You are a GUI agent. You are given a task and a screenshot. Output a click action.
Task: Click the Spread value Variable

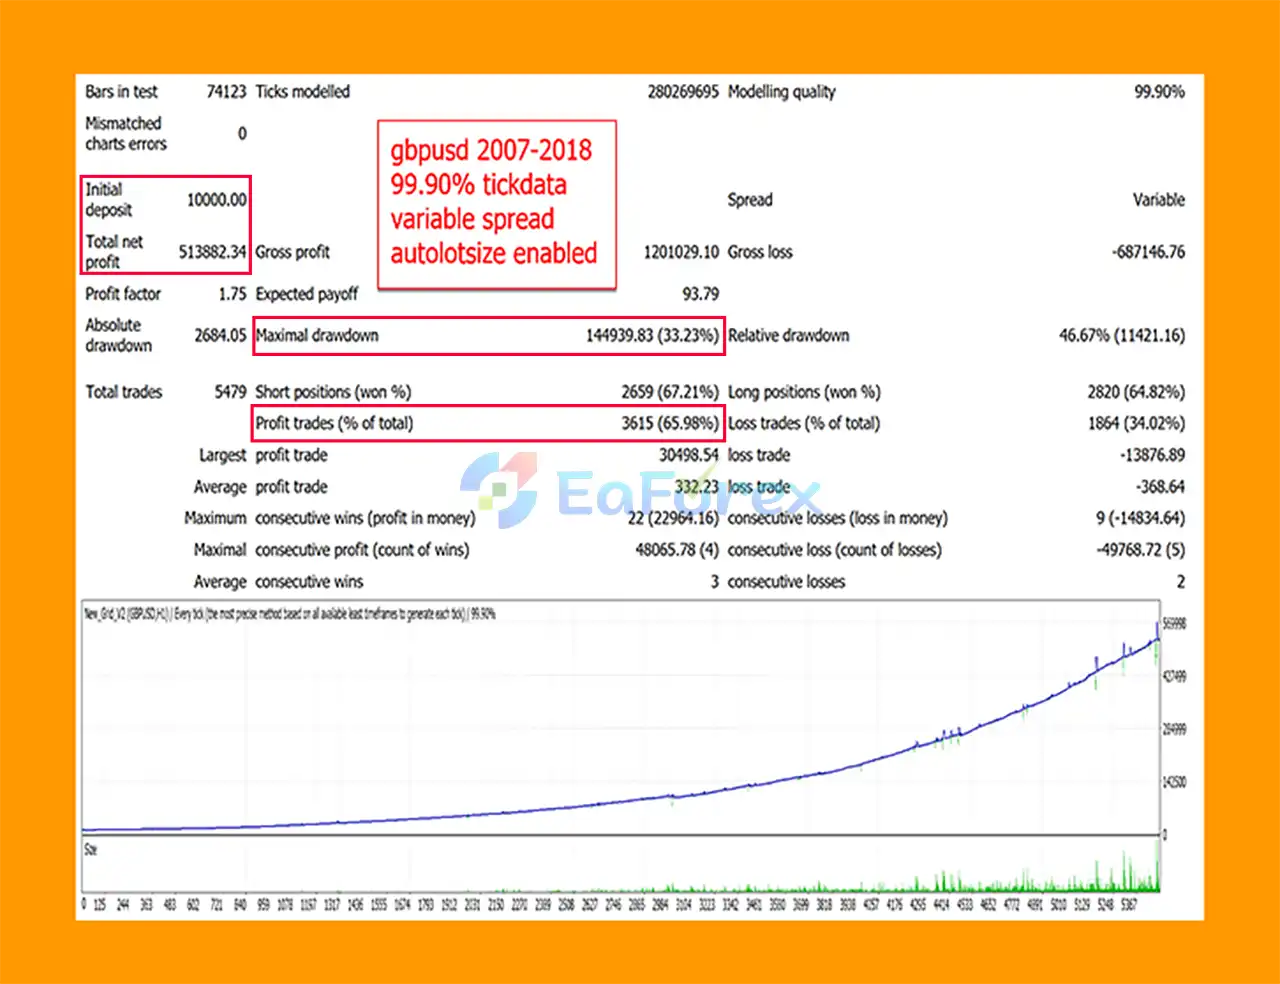pyautogui.click(x=1158, y=200)
